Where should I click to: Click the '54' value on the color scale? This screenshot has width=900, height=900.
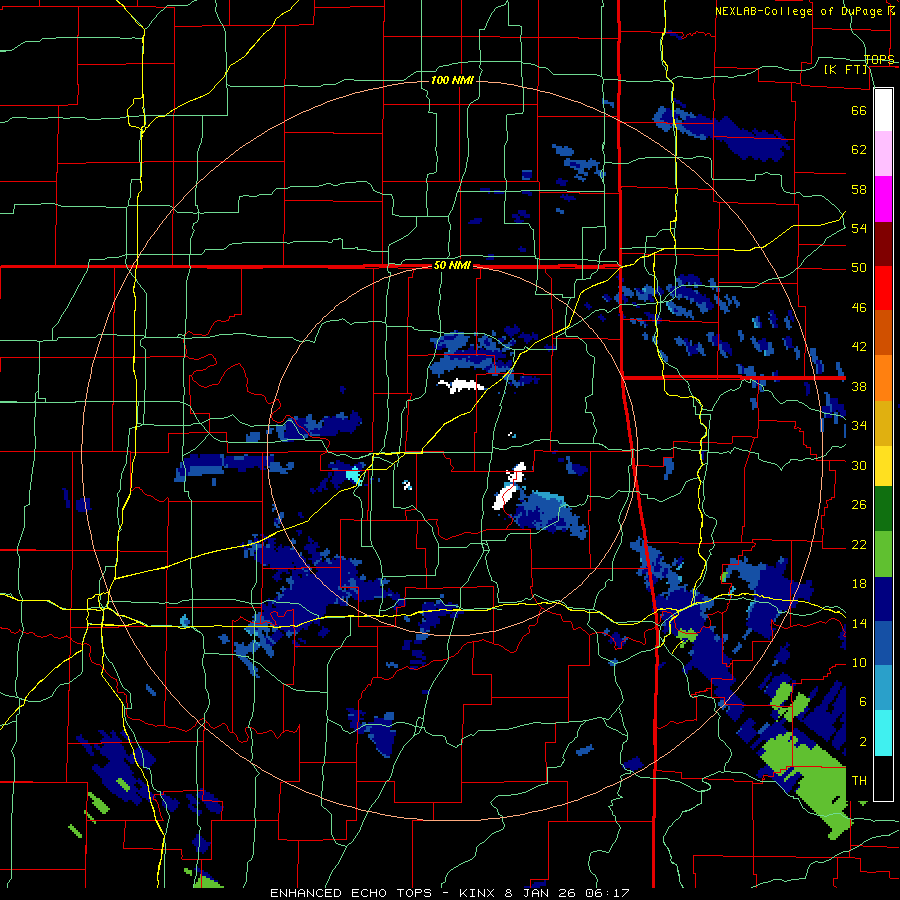tap(859, 228)
